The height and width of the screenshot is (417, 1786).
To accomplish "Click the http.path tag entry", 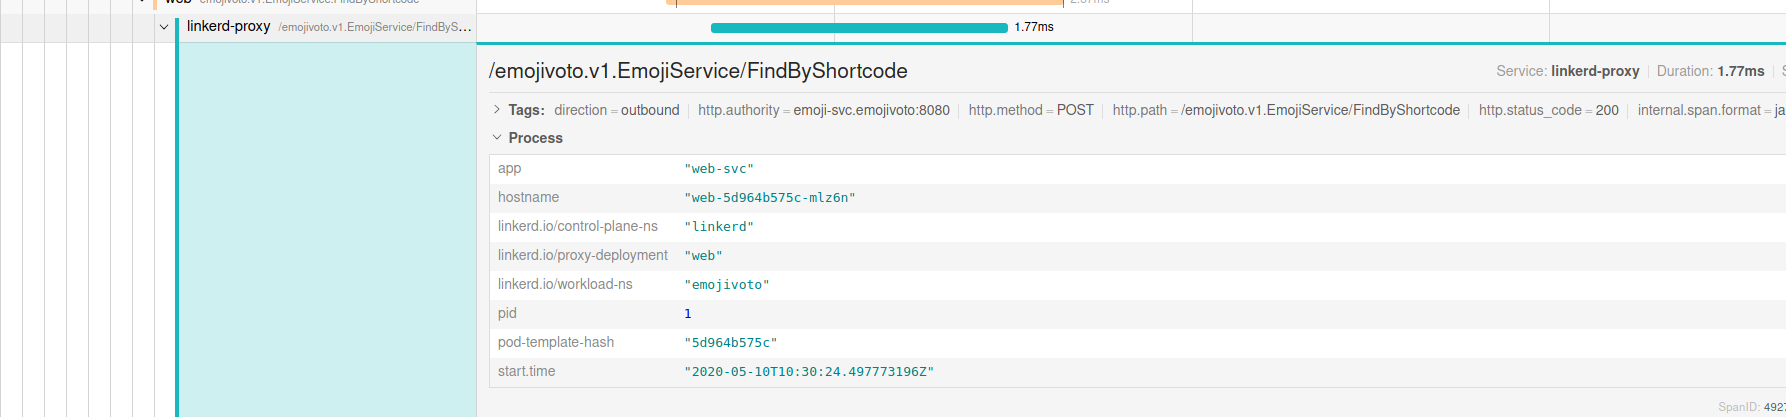I will [1285, 110].
